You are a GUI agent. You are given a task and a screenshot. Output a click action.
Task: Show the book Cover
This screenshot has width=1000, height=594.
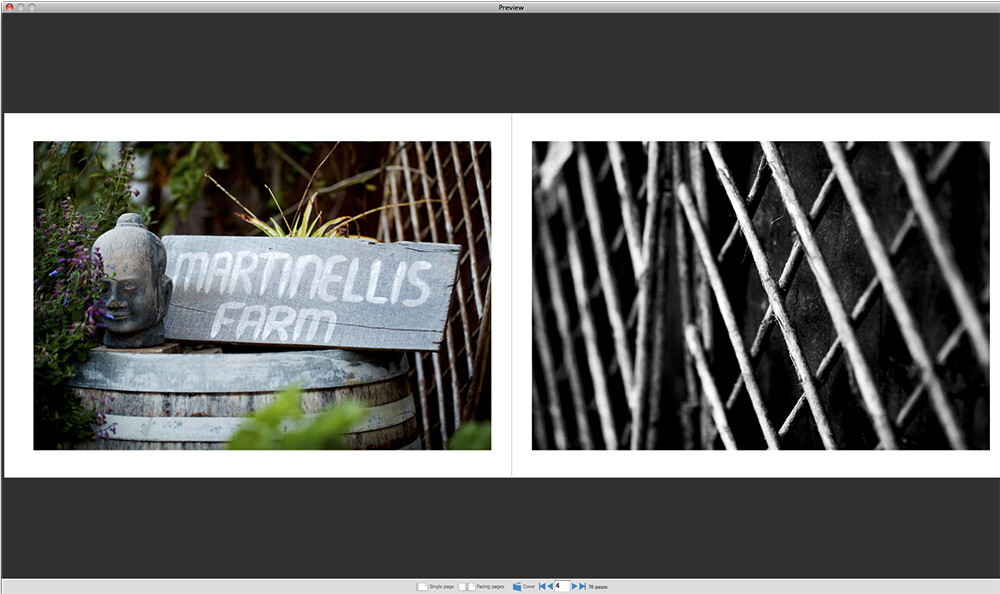[x=524, y=586]
